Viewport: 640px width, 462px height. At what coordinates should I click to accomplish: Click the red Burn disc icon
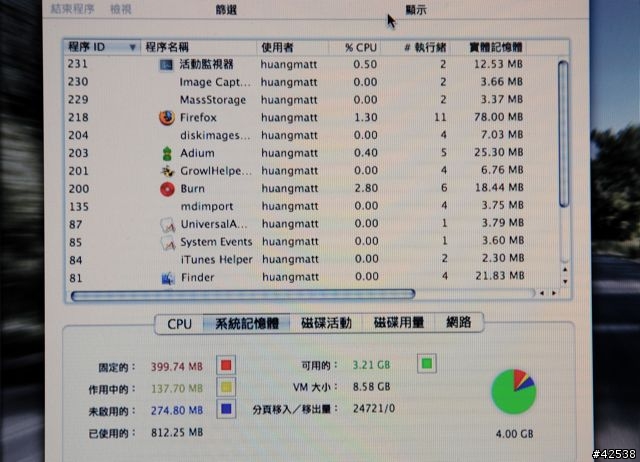point(167,189)
